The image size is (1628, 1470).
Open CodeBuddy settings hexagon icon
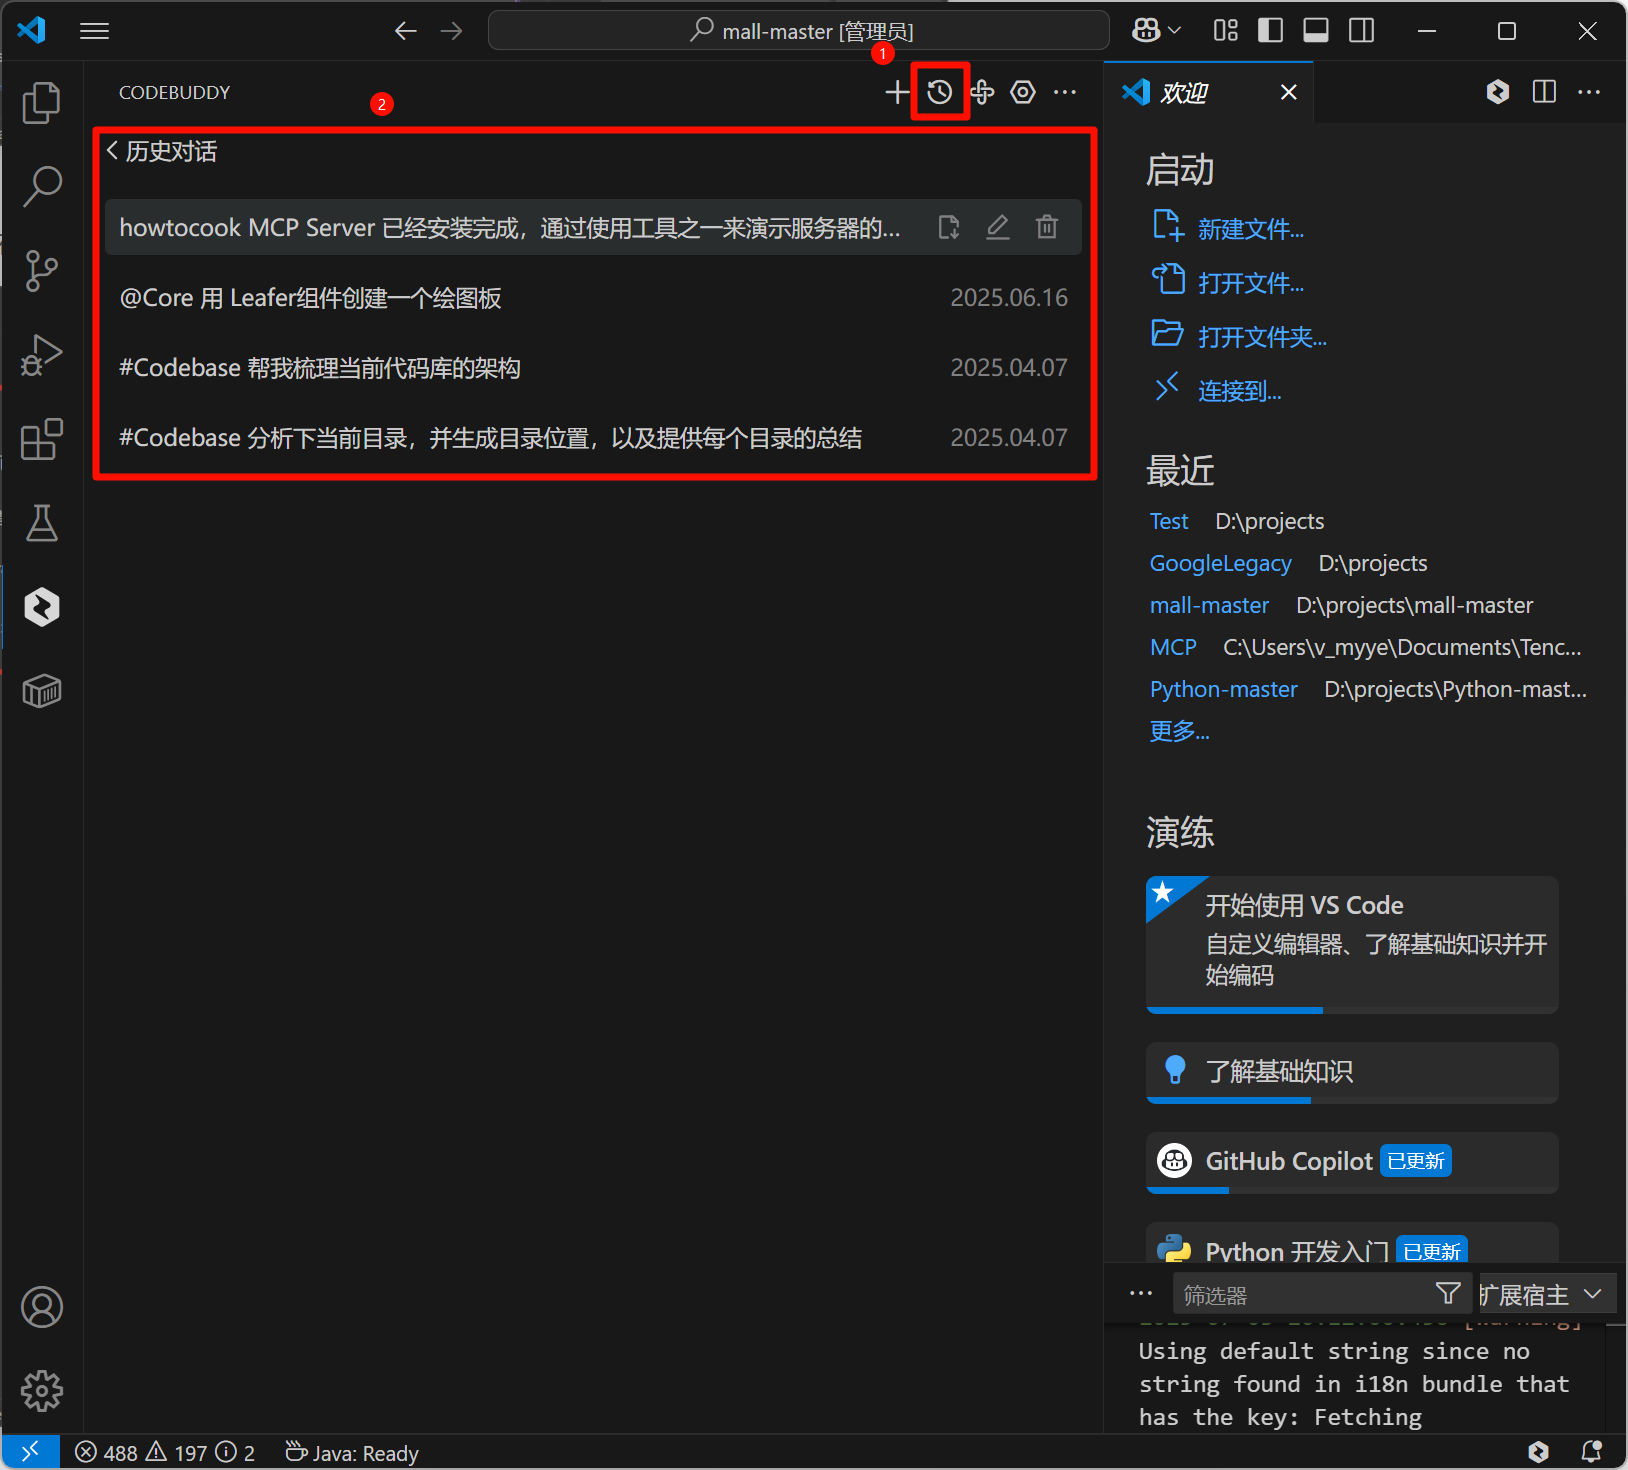pos(1022,93)
